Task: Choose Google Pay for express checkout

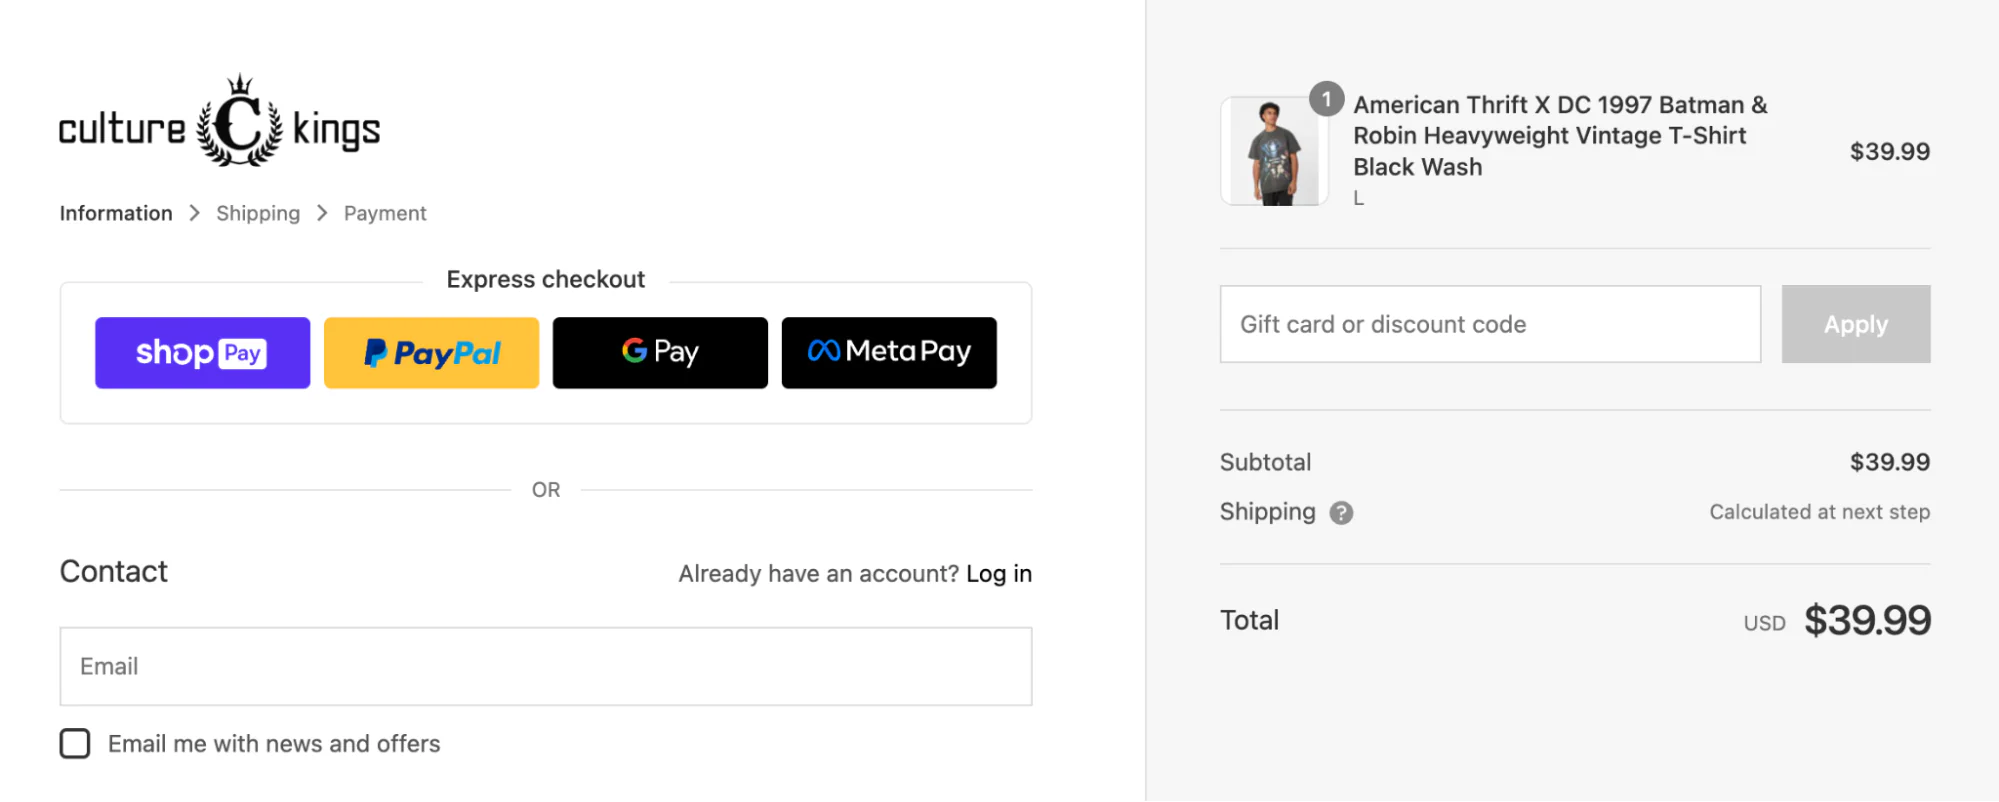Action: [x=659, y=352]
